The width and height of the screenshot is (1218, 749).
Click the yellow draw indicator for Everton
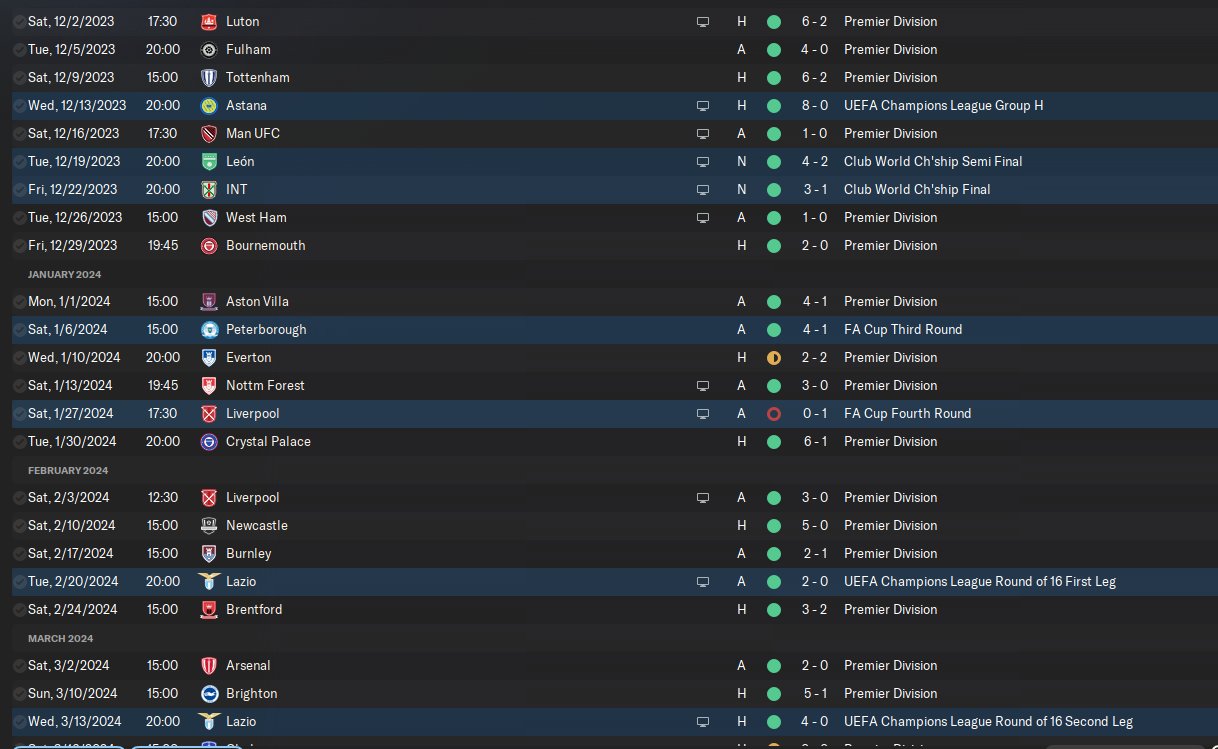tap(773, 357)
